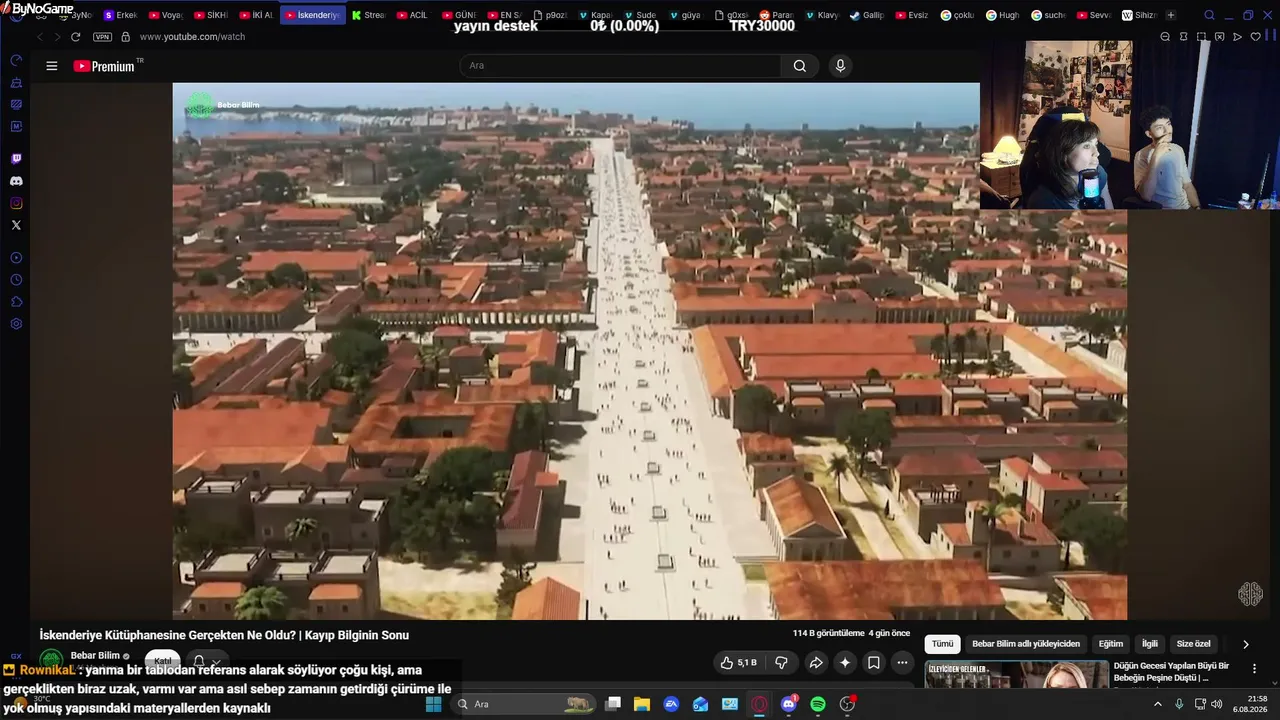
Task: Select the 'İskenderiye' browser tab
Action: click(x=313, y=15)
